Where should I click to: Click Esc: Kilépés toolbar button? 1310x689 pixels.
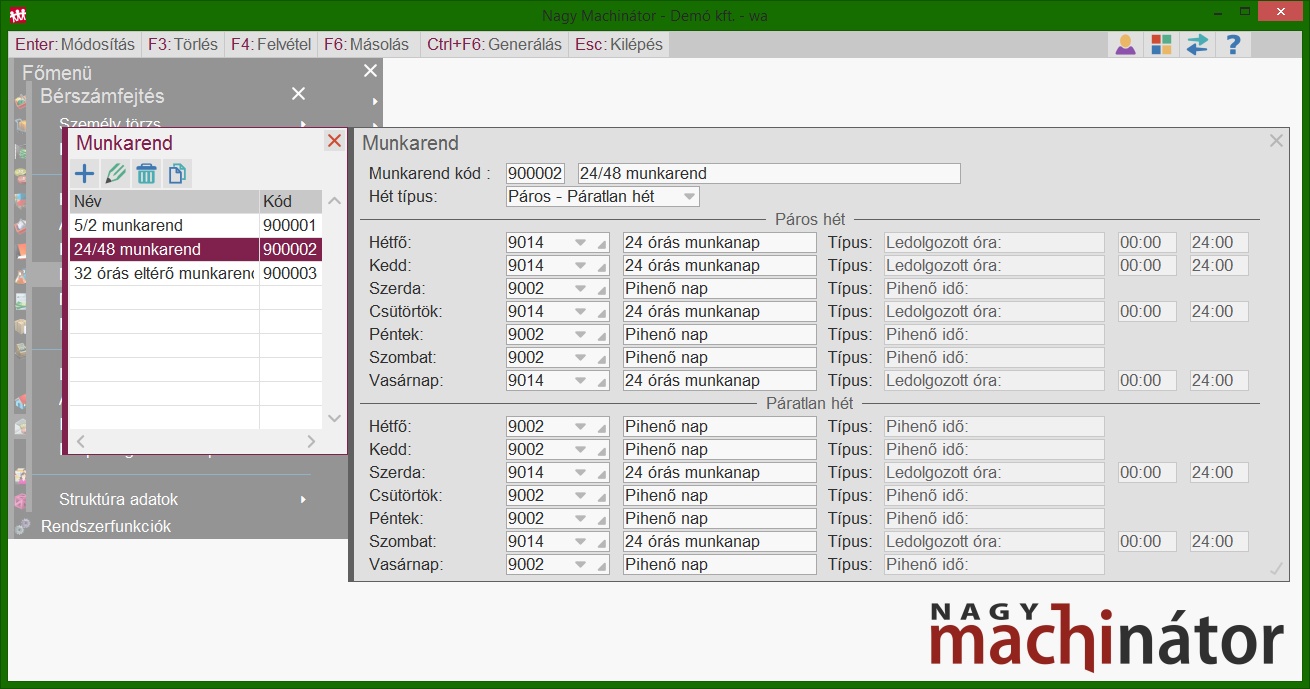[x=619, y=45]
